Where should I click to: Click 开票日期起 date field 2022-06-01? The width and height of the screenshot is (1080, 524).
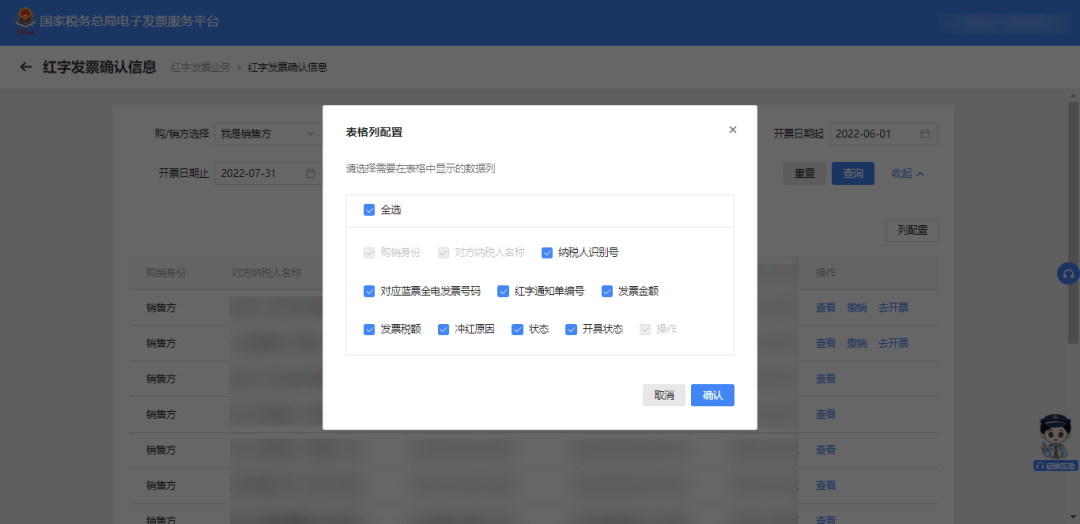pyautogui.click(x=883, y=134)
